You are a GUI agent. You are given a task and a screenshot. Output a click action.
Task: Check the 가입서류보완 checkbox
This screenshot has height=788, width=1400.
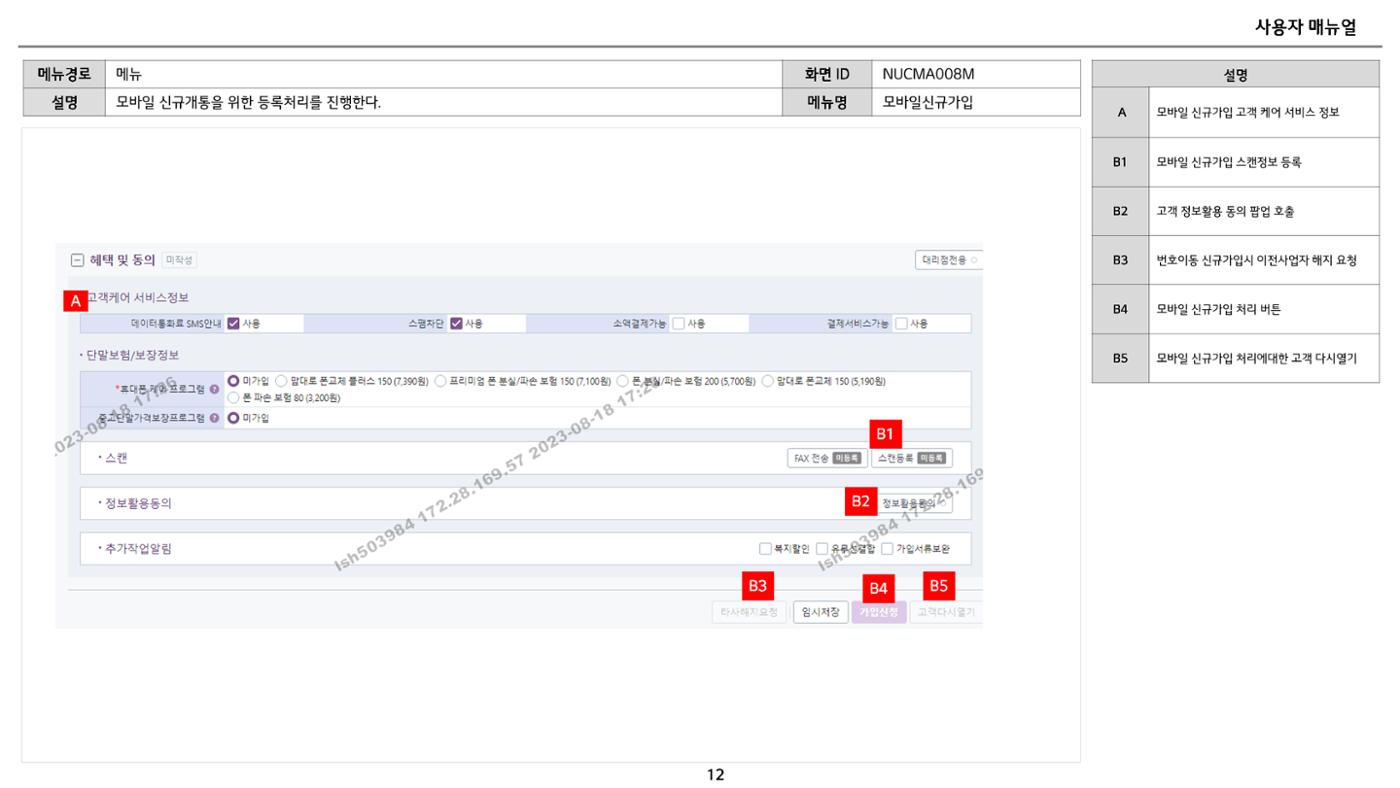tap(887, 549)
